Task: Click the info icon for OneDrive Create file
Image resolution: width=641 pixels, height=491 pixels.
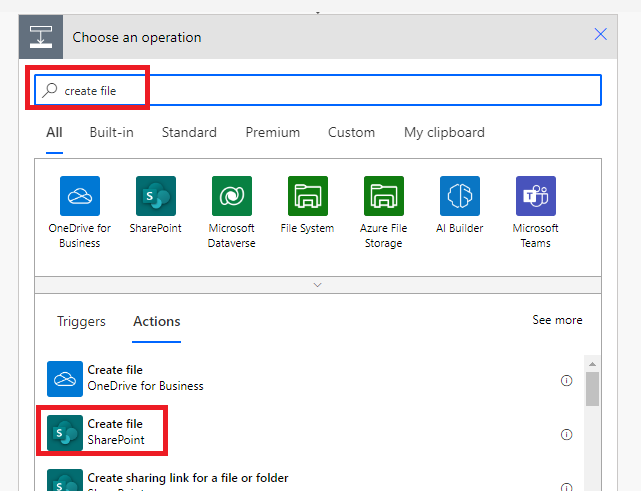Action: click(x=567, y=380)
